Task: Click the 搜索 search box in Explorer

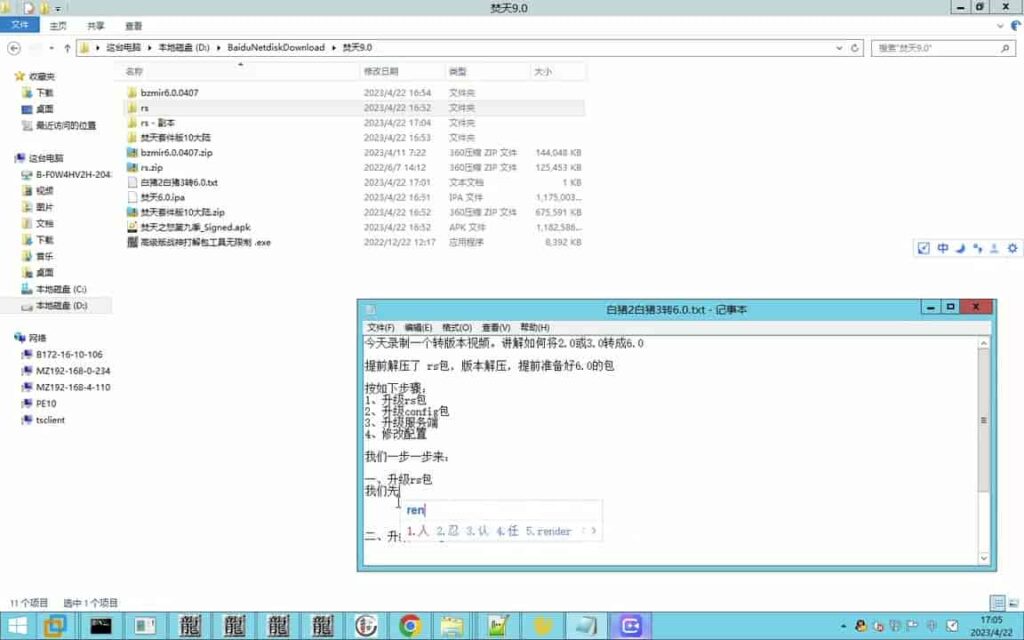Action: coord(940,47)
